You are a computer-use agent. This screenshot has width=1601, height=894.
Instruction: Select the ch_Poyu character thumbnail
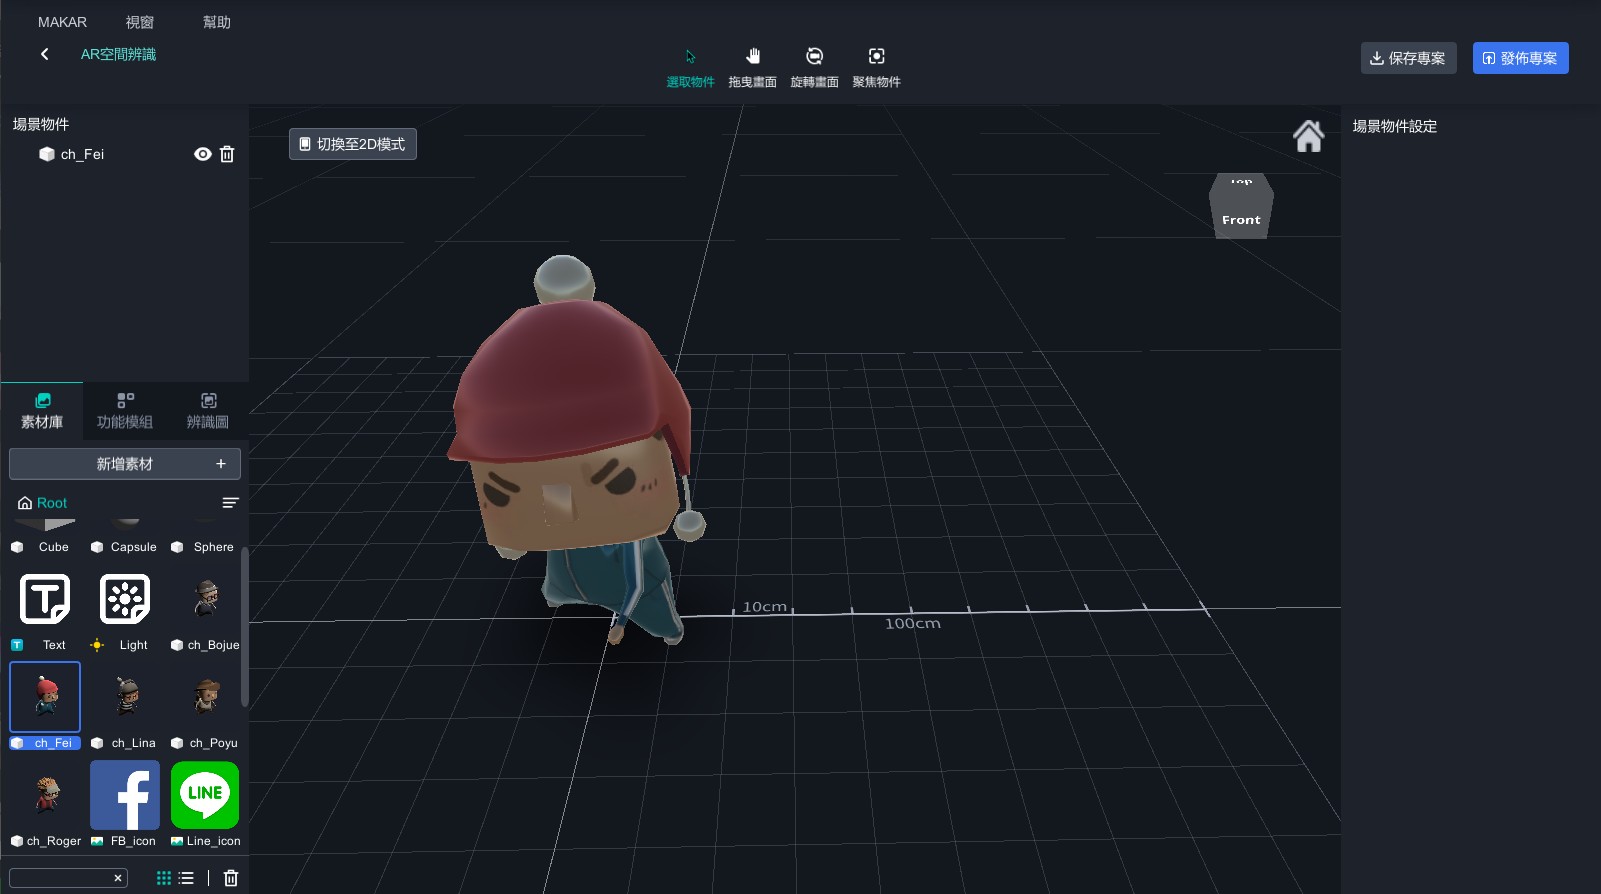point(205,697)
